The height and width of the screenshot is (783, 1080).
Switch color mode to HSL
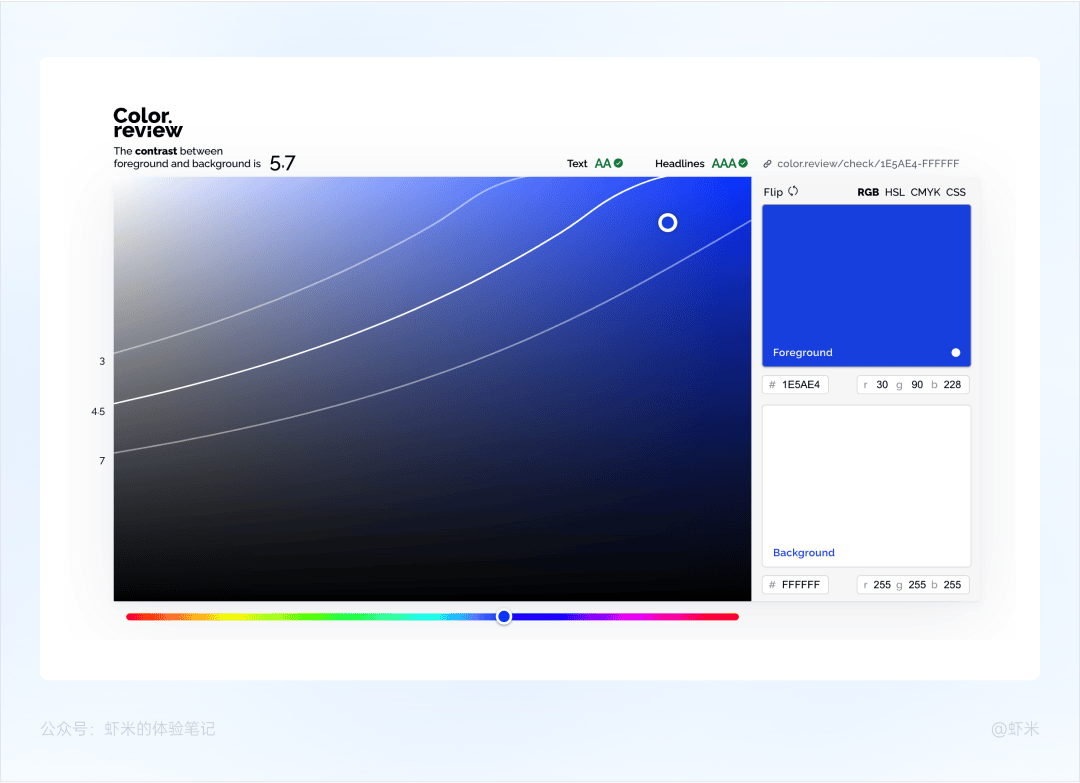[x=895, y=192]
